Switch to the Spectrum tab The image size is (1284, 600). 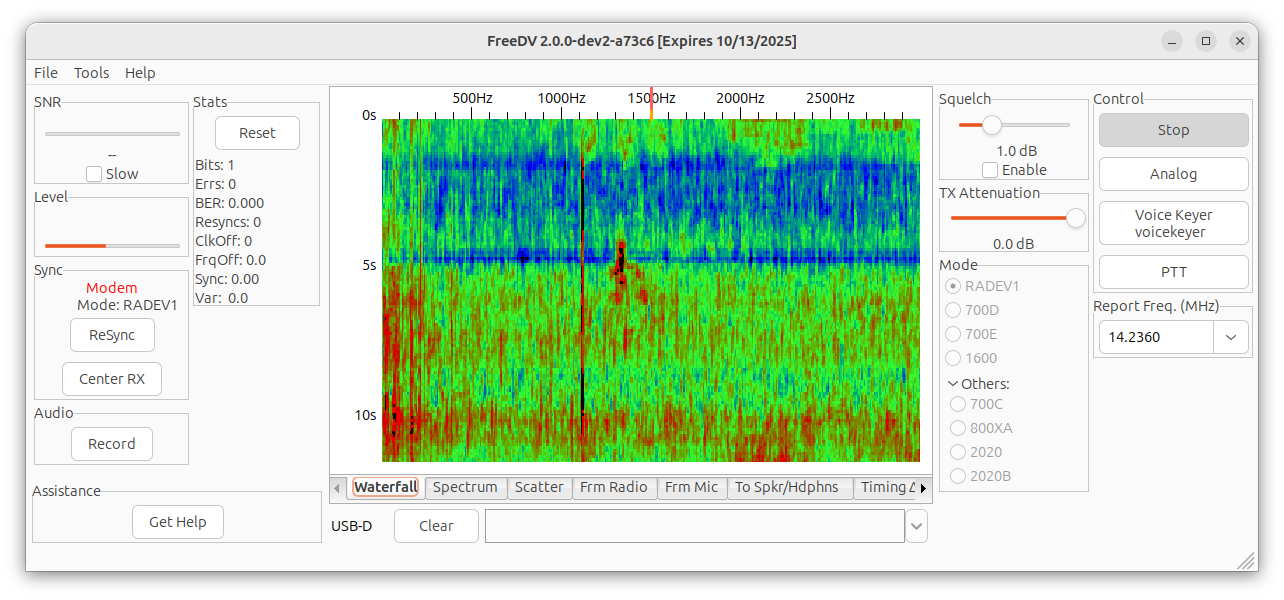click(x=465, y=487)
